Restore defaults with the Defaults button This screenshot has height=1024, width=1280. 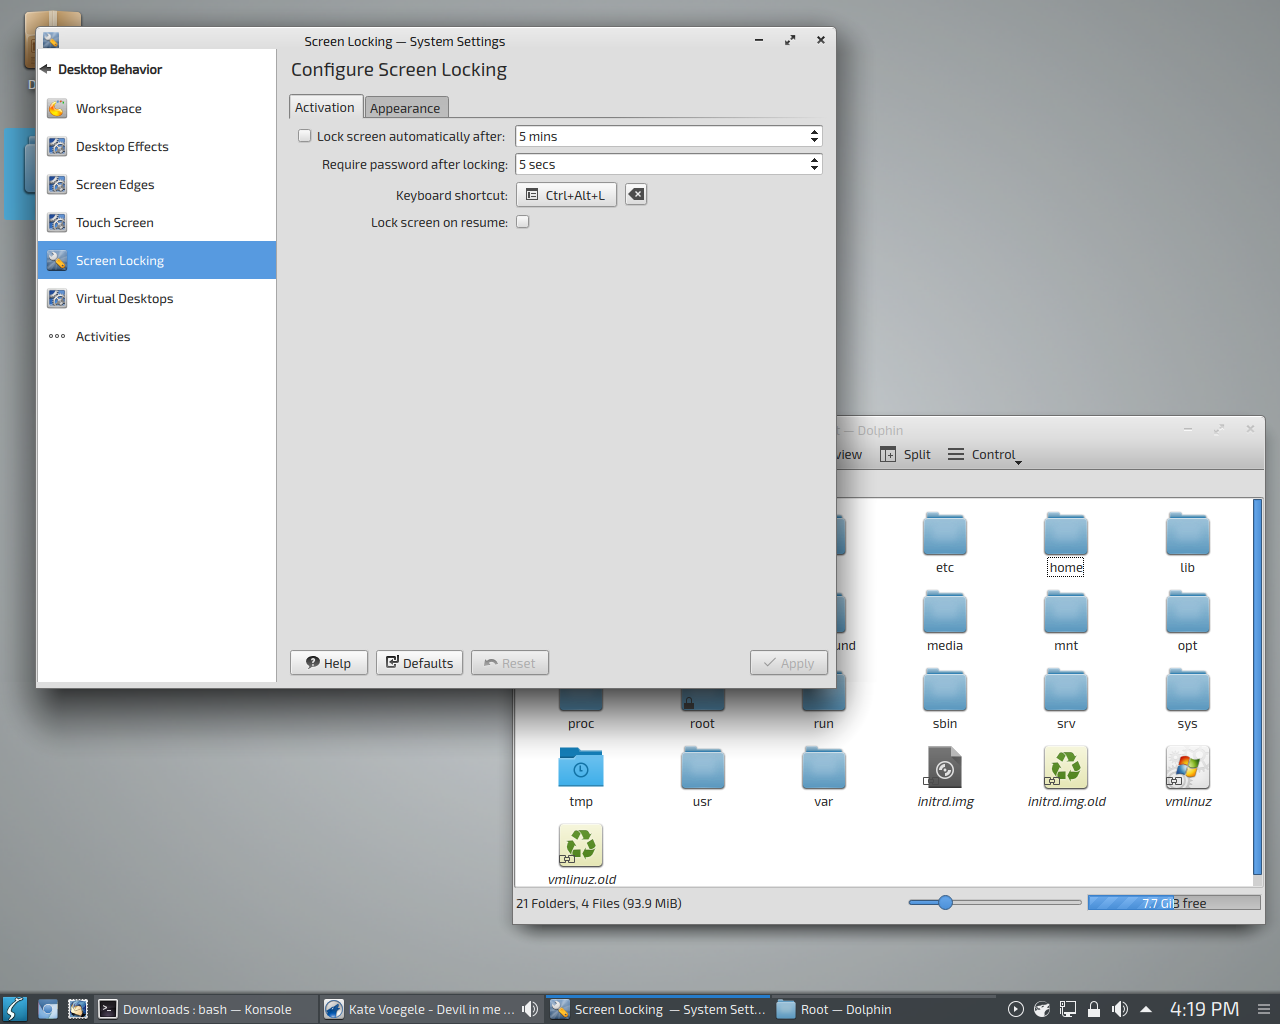tap(420, 663)
